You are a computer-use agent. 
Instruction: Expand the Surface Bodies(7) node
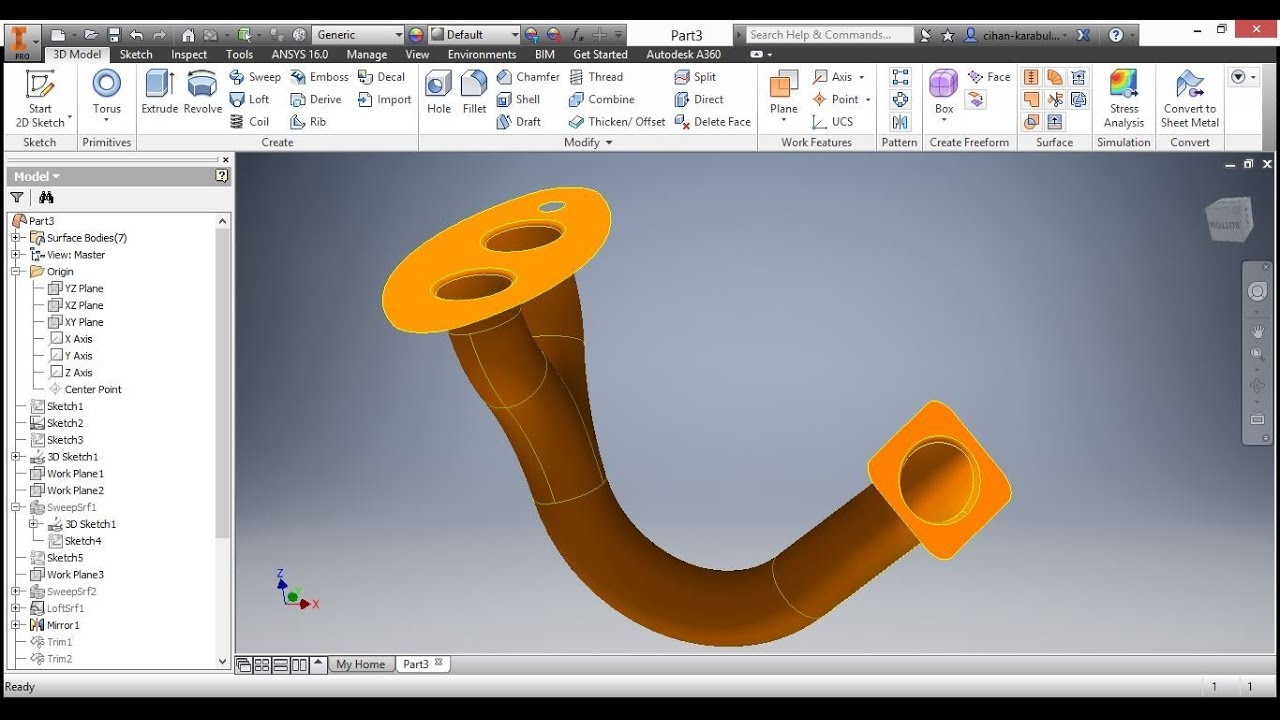[16, 238]
